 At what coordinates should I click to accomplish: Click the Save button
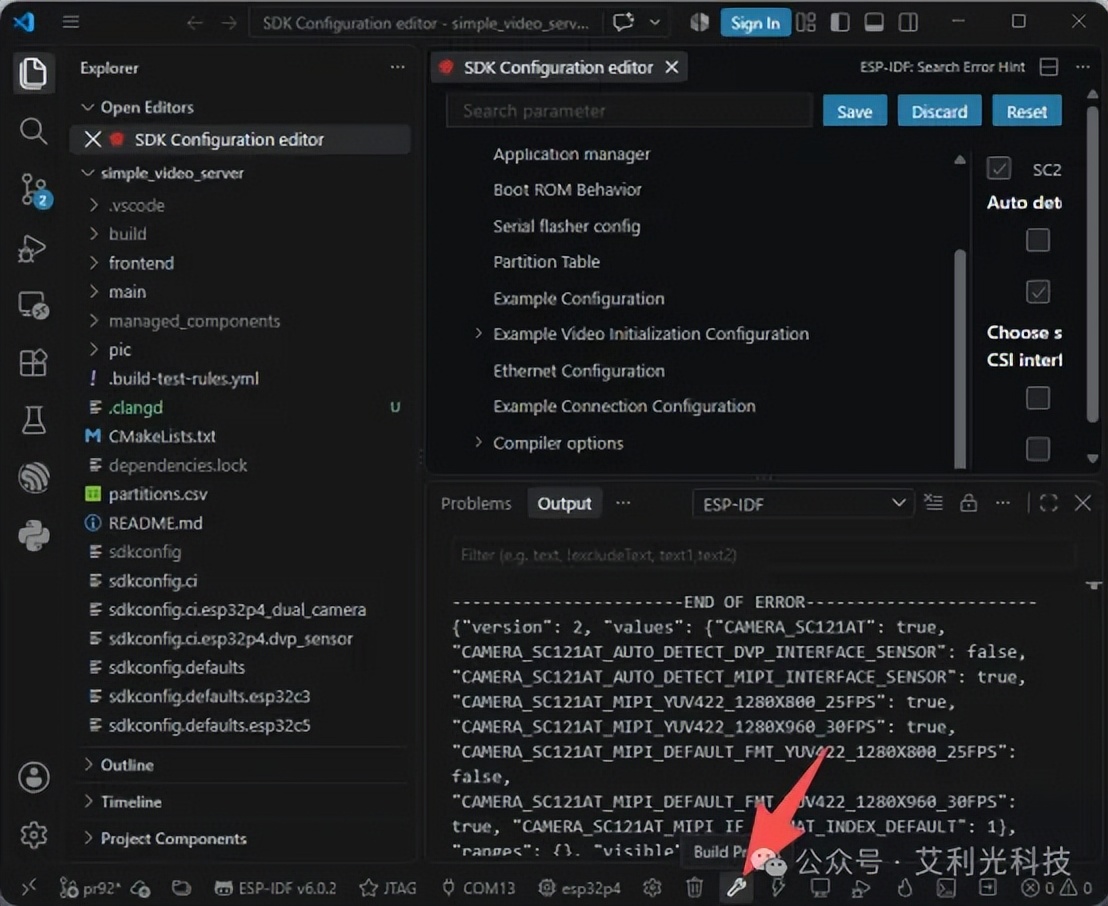(x=854, y=111)
